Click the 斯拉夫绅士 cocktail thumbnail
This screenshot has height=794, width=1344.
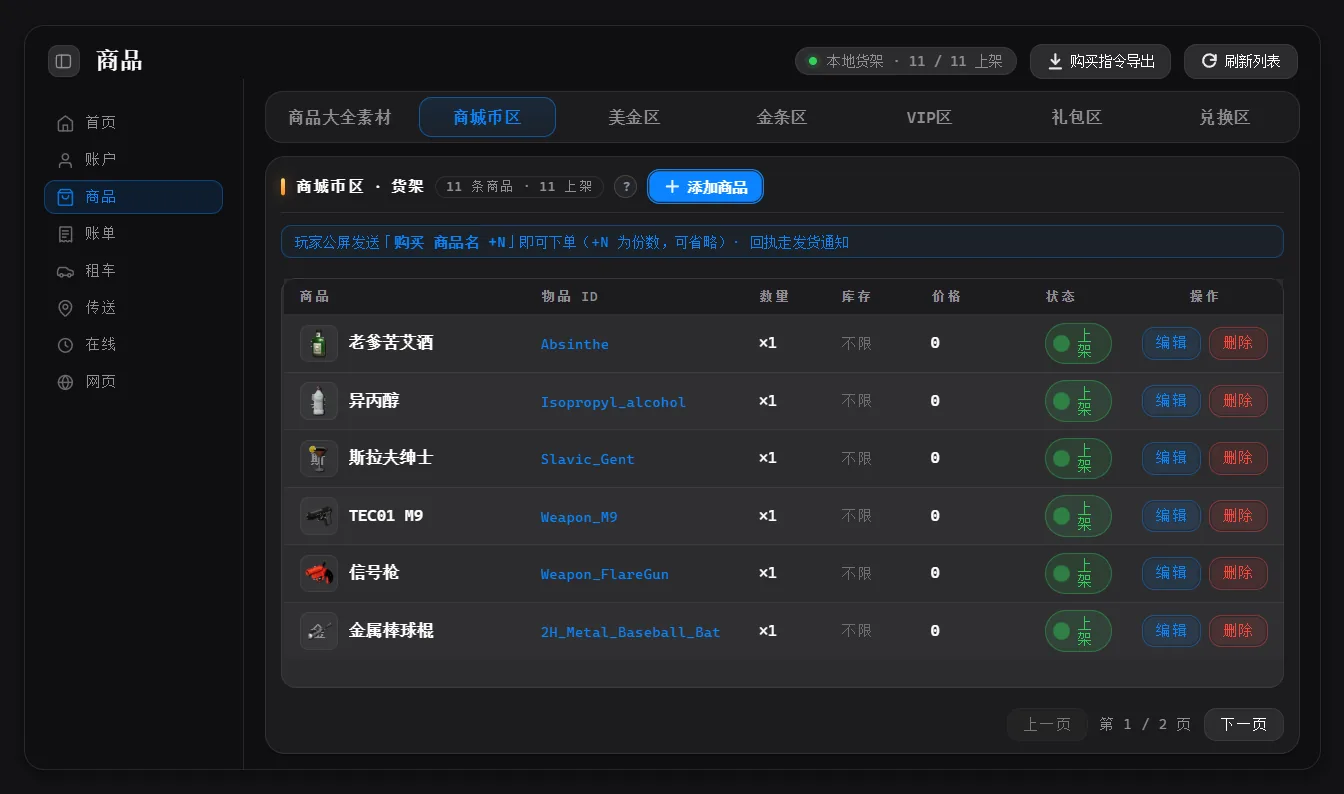[x=319, y=458]
